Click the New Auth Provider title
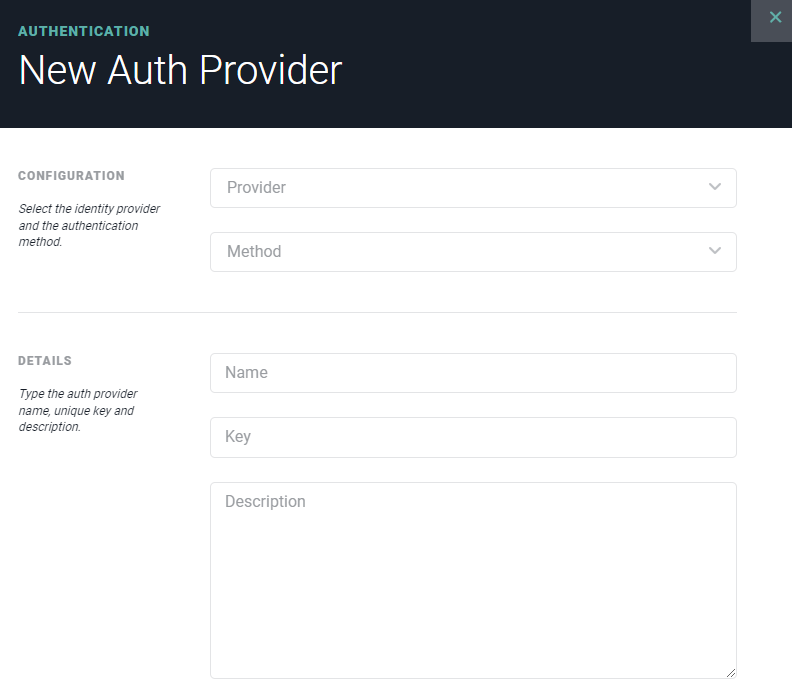 [x=180, y=70]
